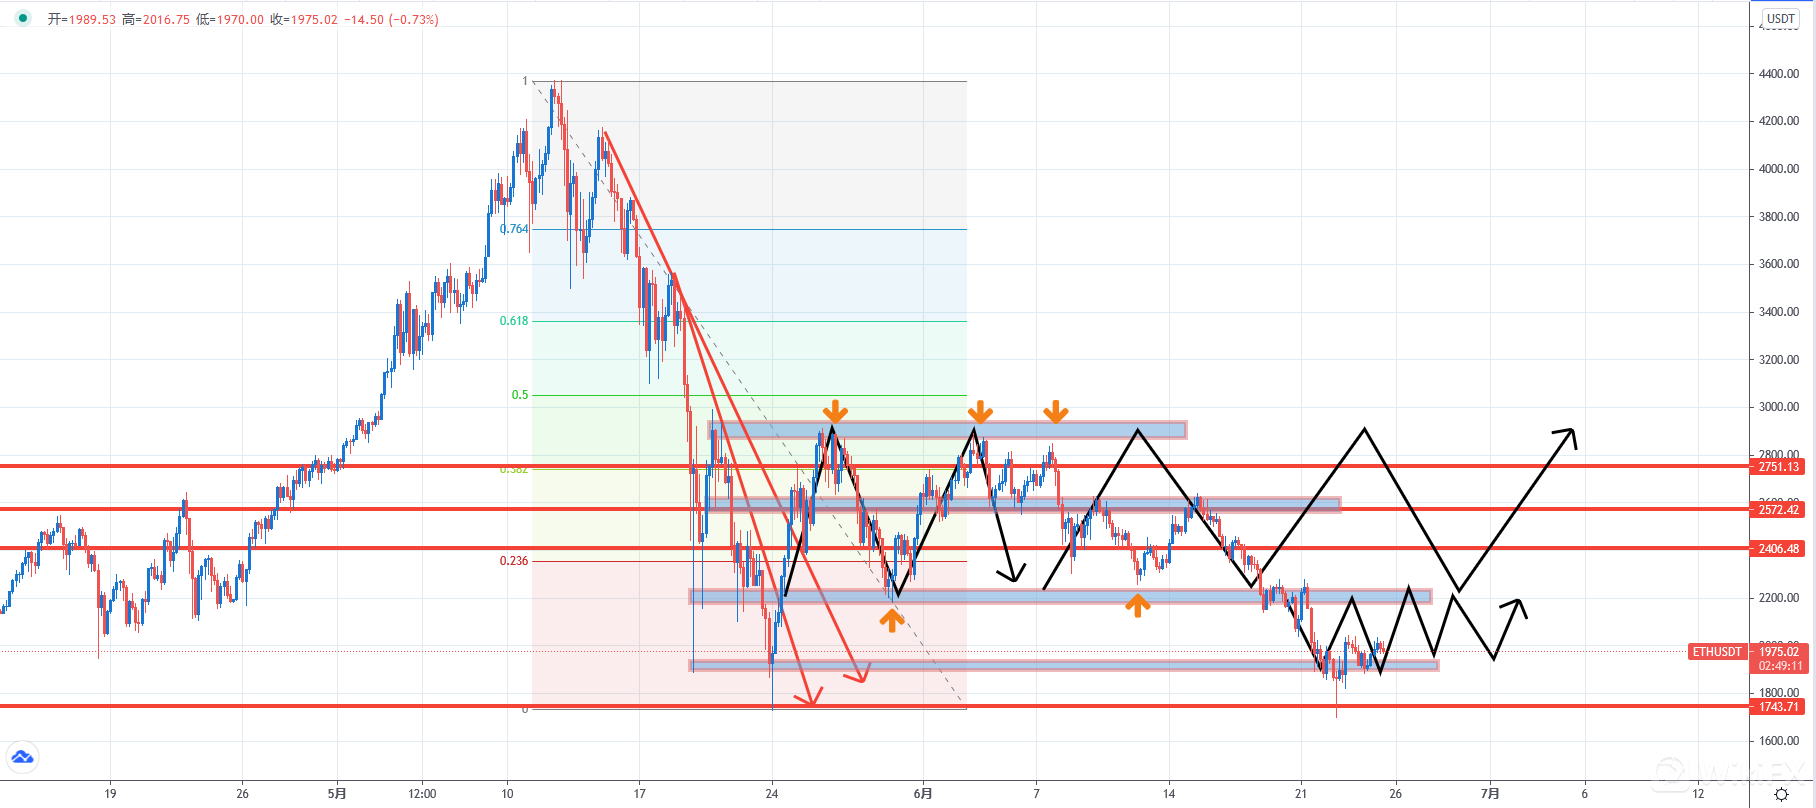The image size is (1816, 808).
Task: Click the change value -14.50 (-0.73%)
Action: 391,20
